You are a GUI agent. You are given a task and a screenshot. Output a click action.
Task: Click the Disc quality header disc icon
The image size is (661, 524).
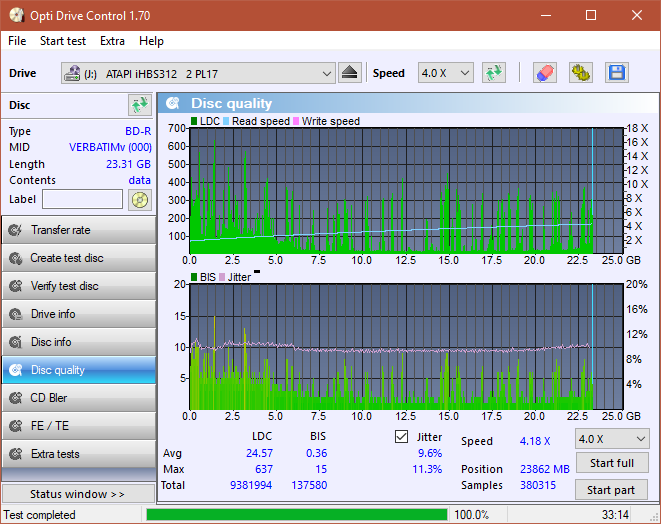(172, 103)
